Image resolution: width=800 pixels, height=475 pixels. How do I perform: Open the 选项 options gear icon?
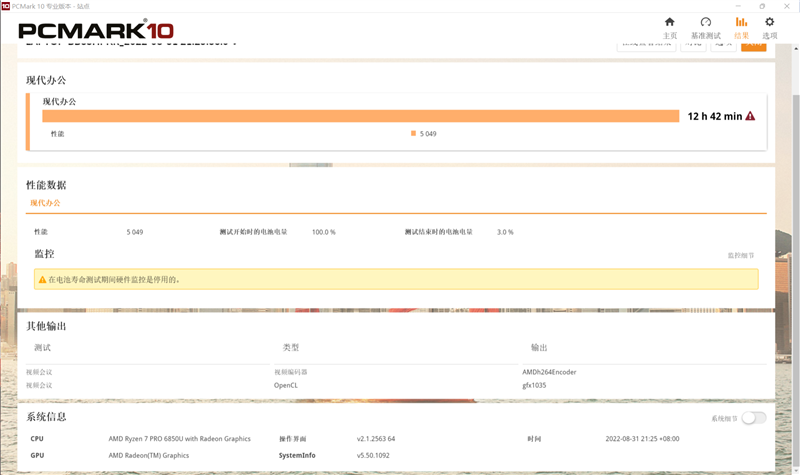click(x=769, y=22)
